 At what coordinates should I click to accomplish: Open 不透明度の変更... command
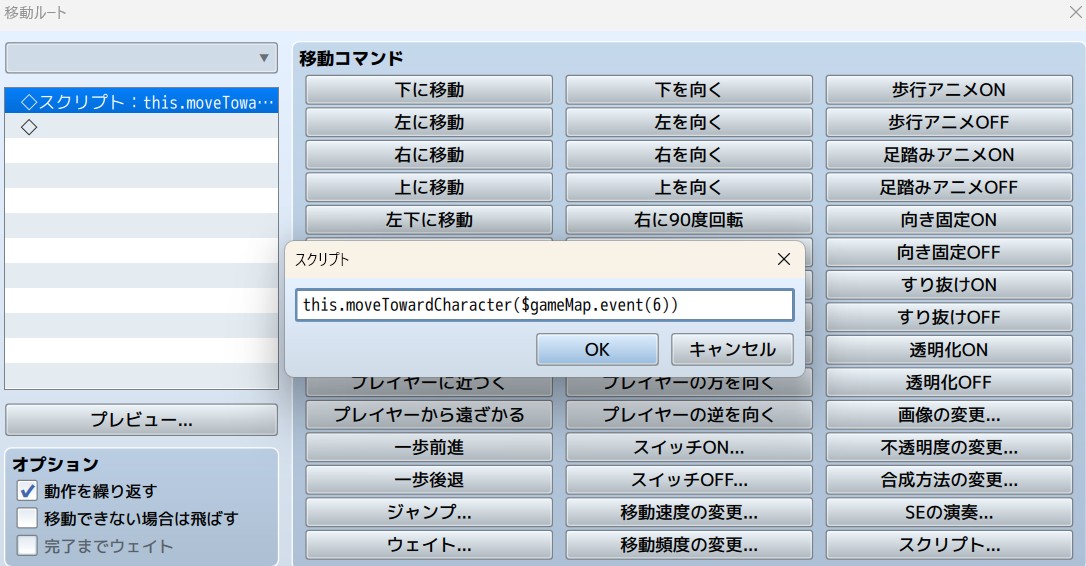click(949, 448)
